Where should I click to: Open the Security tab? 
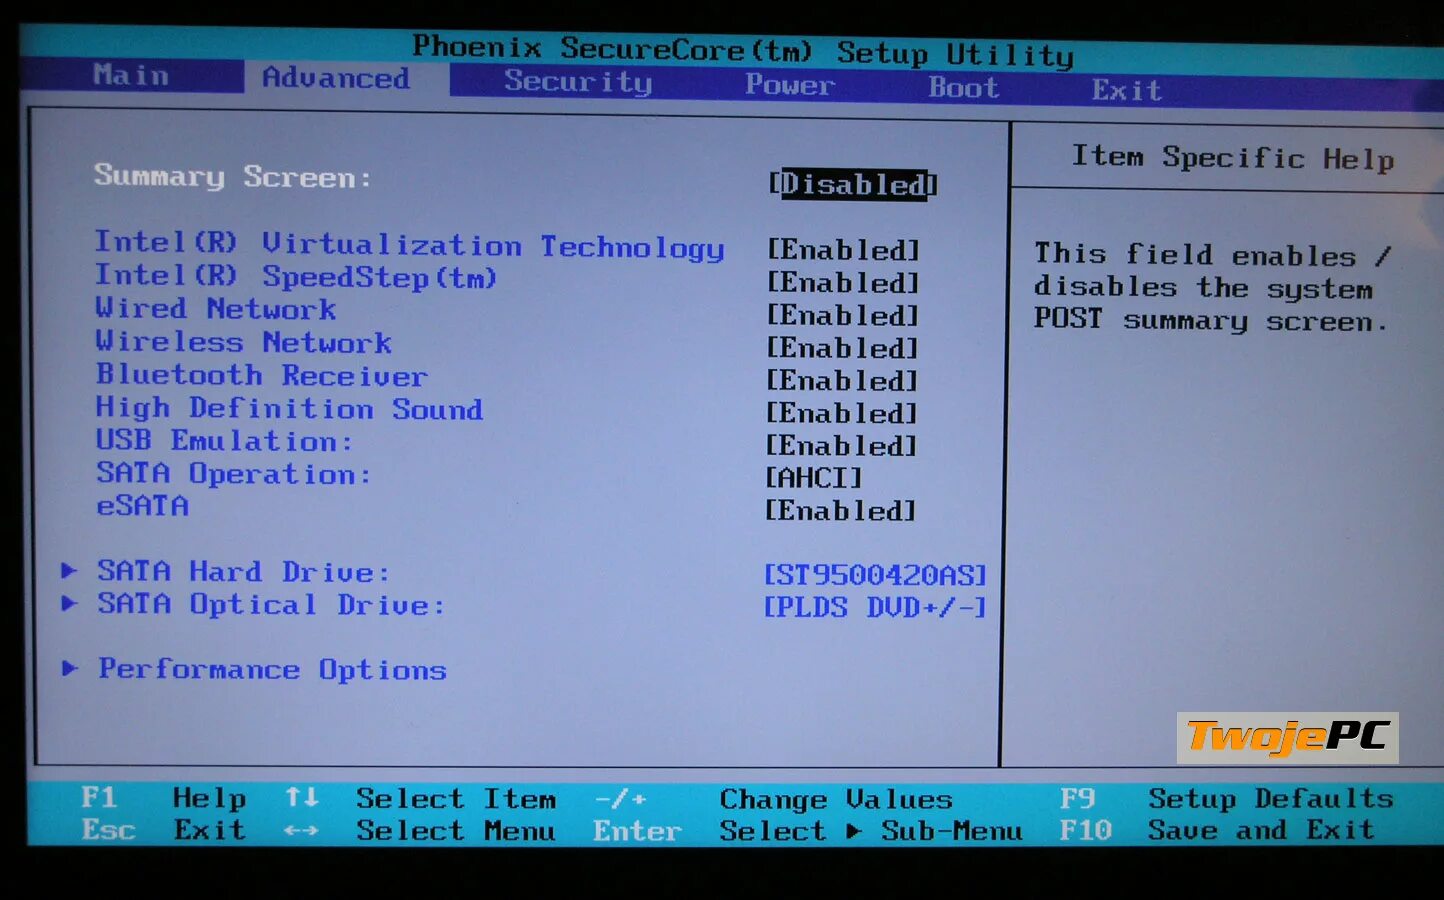(578, 81)
